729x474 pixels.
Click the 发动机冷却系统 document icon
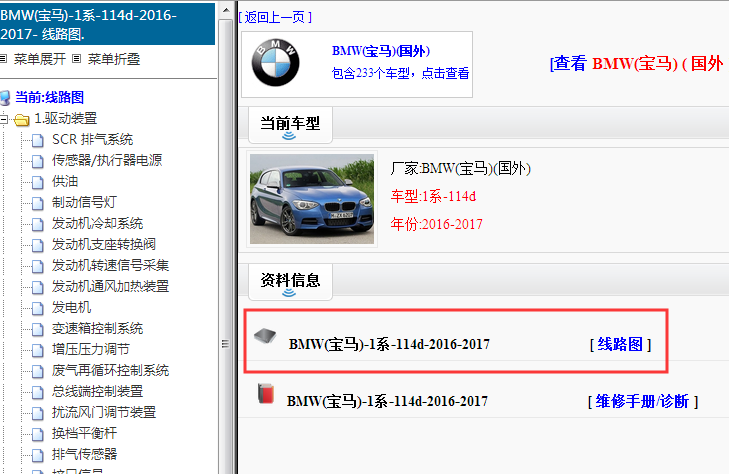pos(38,224)
